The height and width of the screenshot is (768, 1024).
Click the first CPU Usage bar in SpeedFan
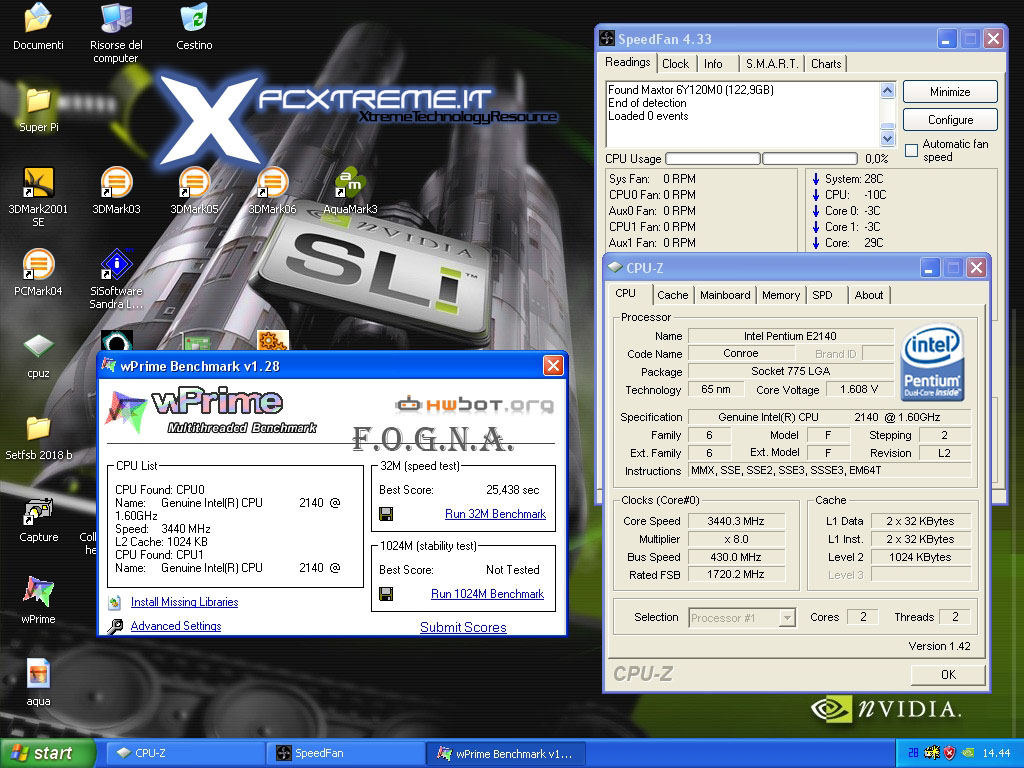pos(712,159)
